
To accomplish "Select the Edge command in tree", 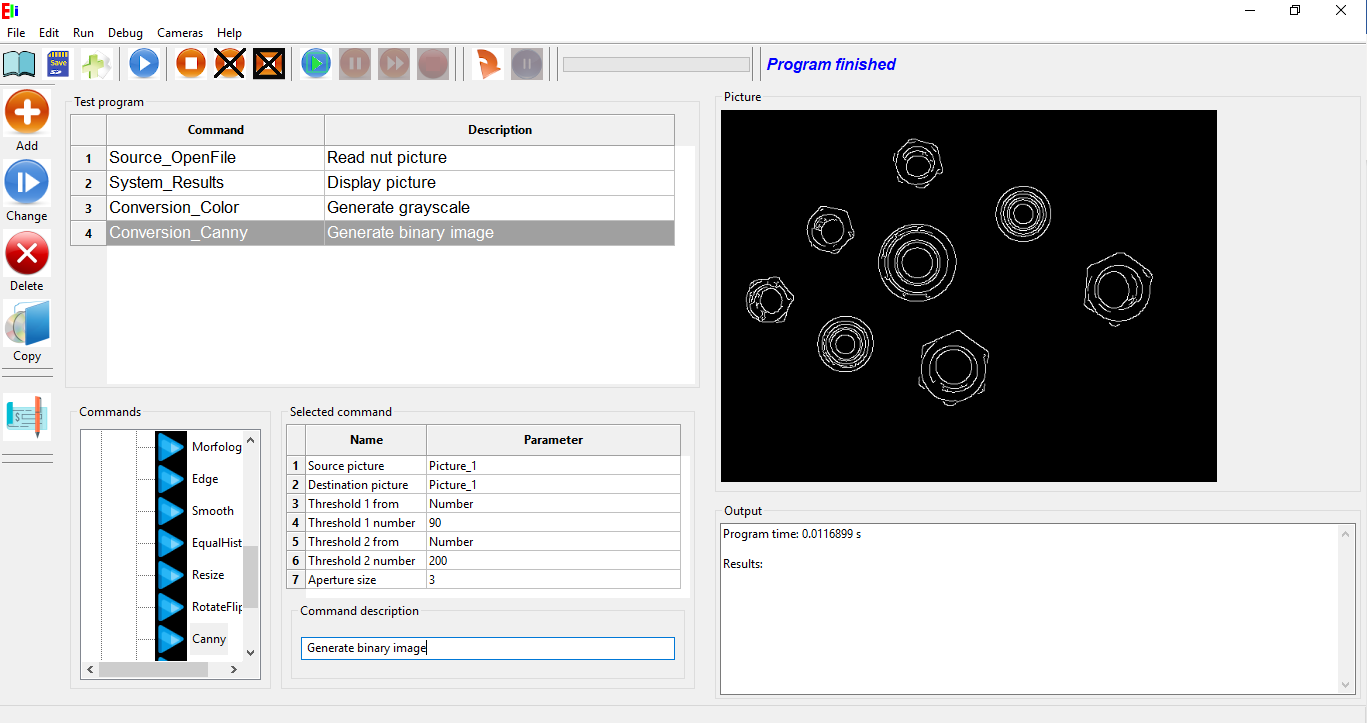I will [x=204, y=479].
